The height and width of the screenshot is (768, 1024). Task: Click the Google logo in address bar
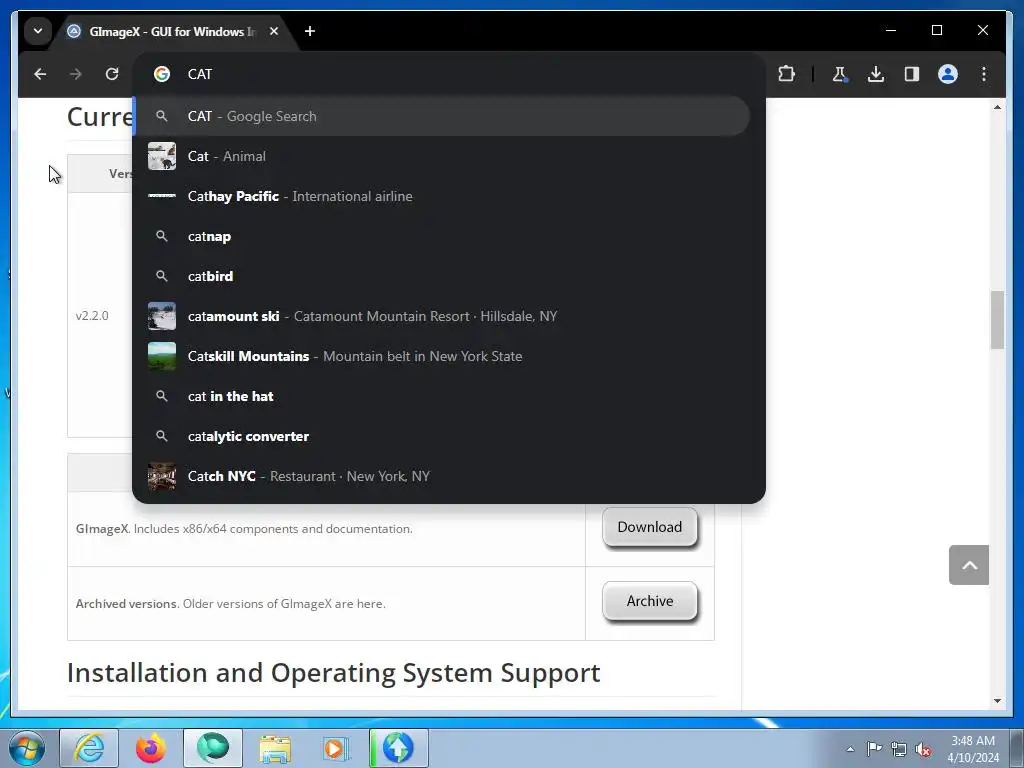162,74
